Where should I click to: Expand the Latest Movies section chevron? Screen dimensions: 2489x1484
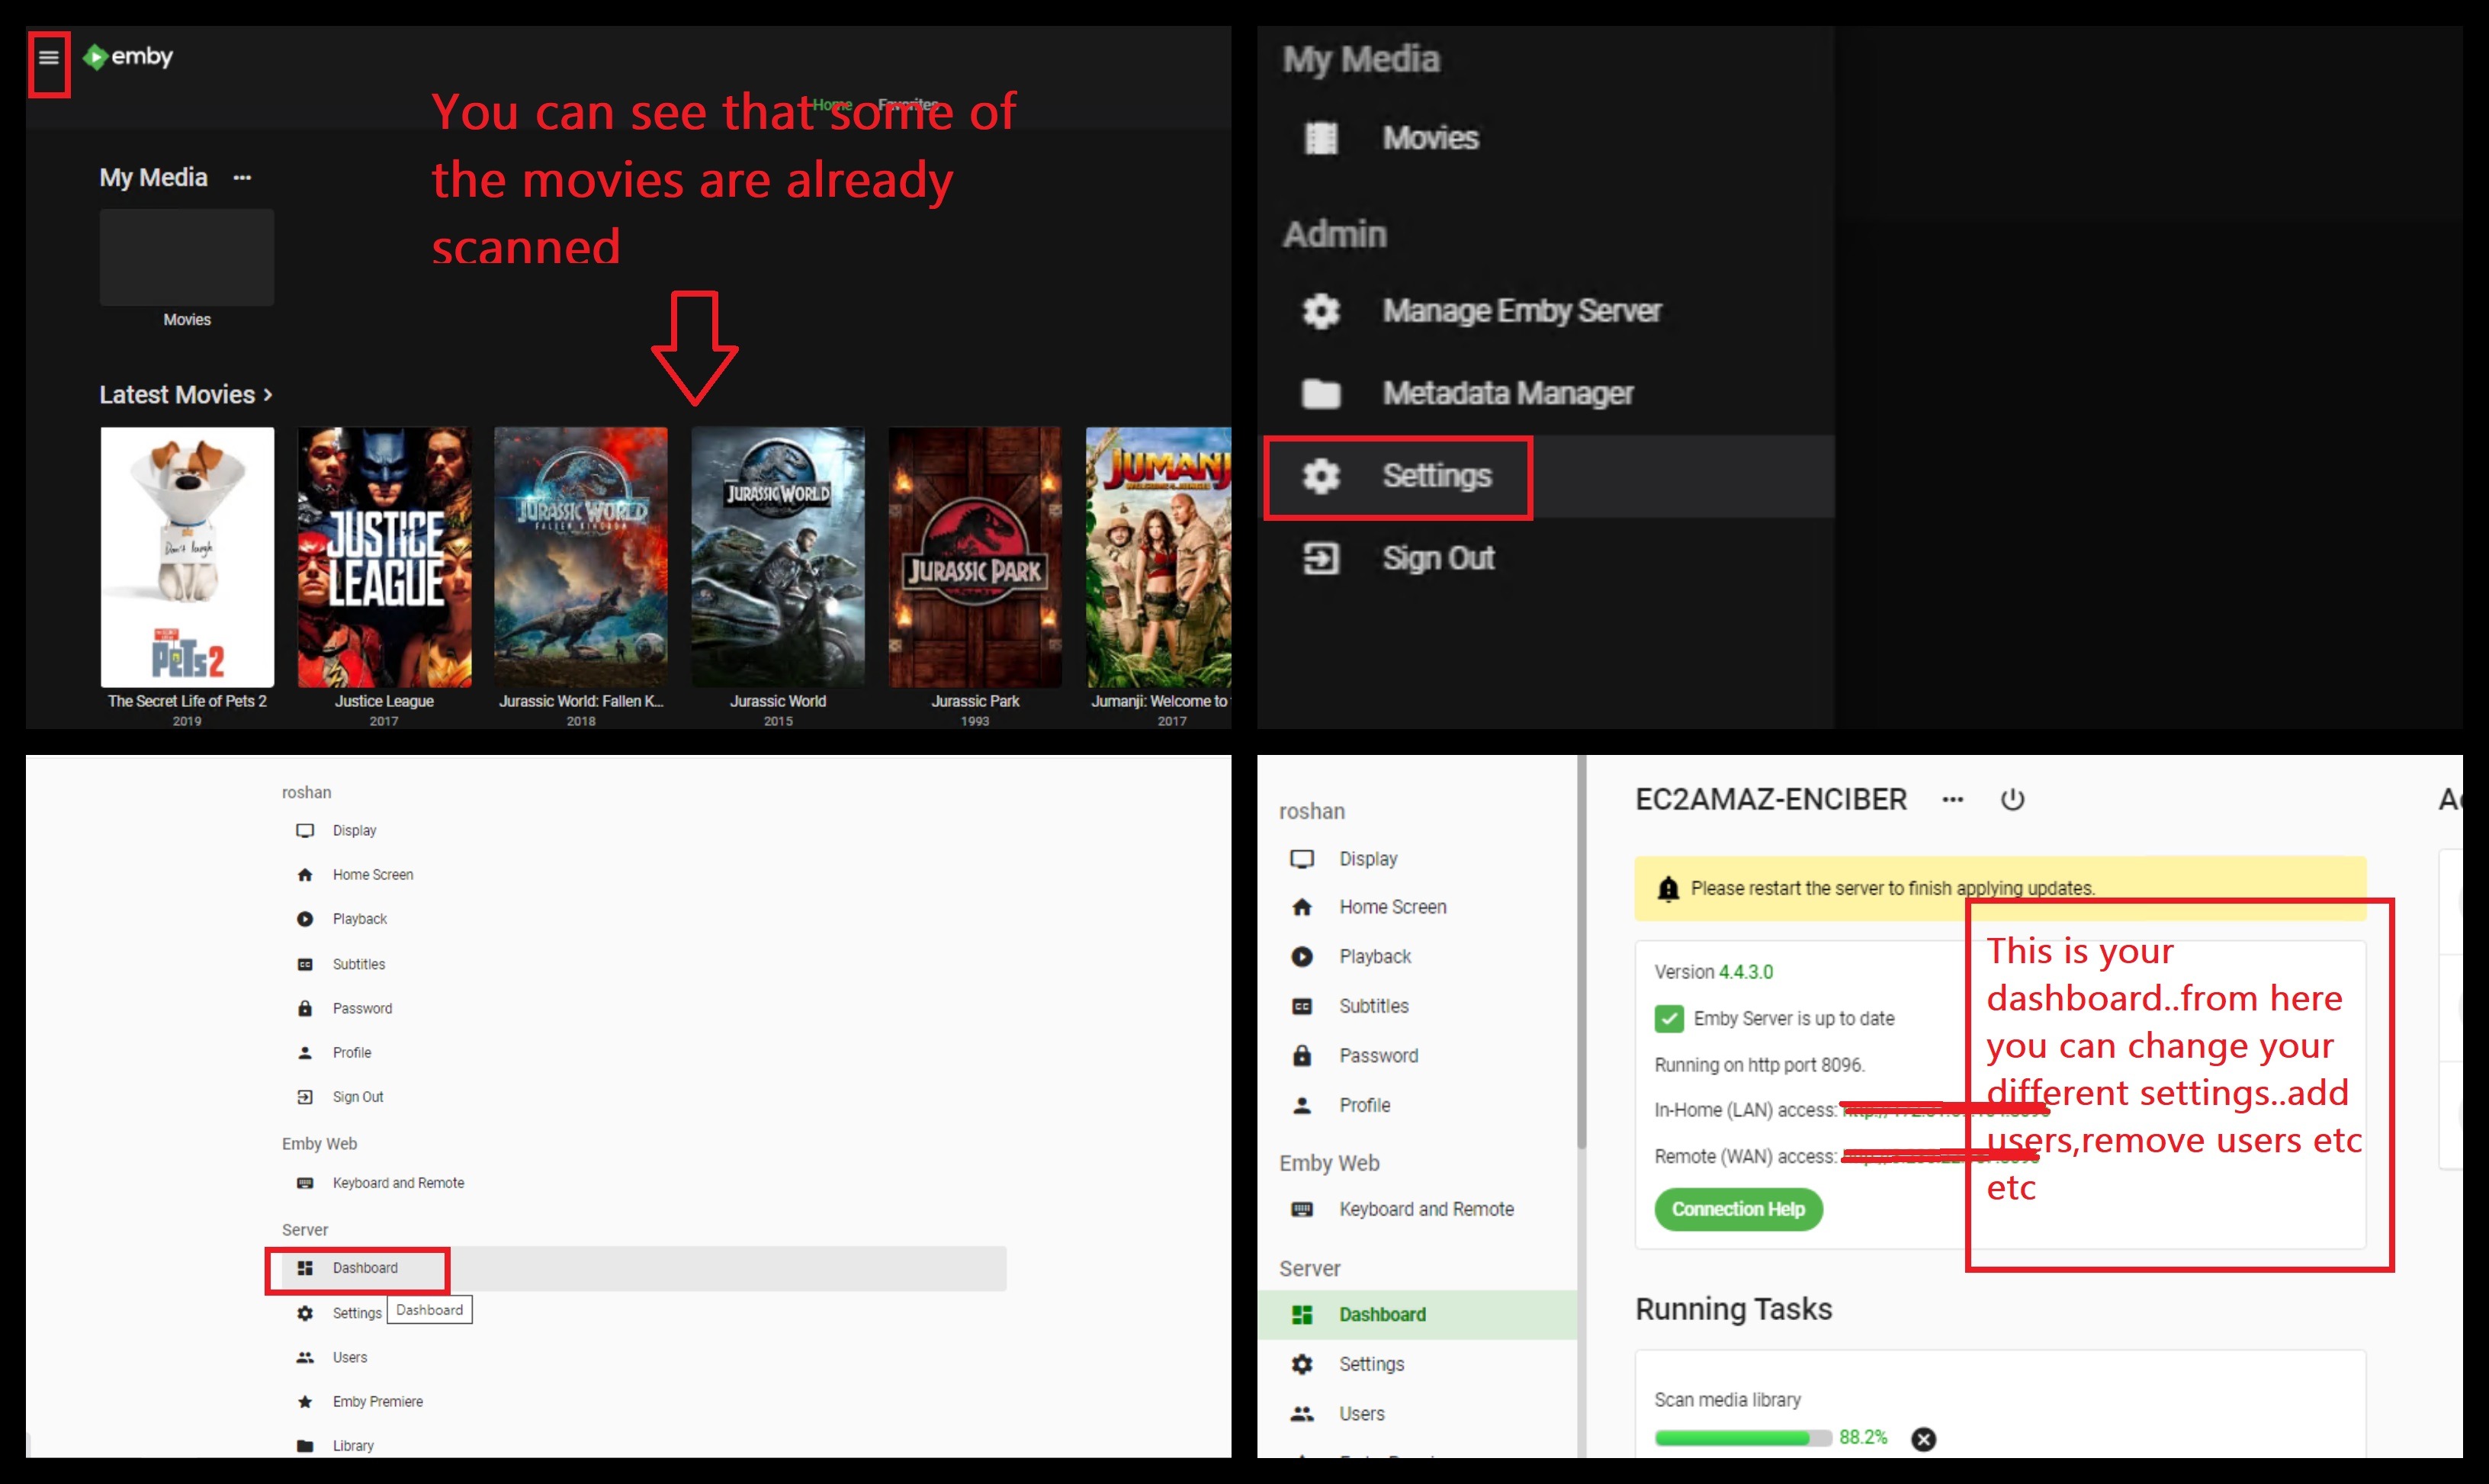click(x=268, y=395)
